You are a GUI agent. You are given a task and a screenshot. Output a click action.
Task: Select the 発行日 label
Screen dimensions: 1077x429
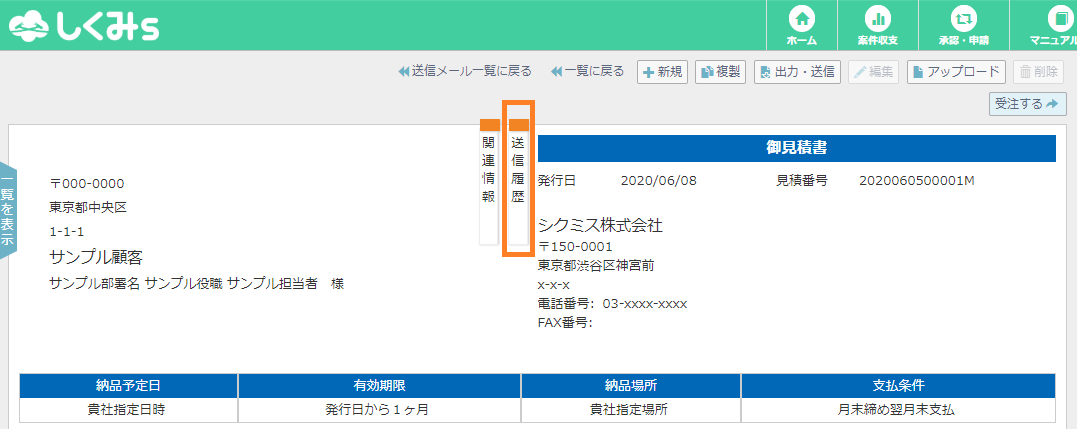[557, 181]
